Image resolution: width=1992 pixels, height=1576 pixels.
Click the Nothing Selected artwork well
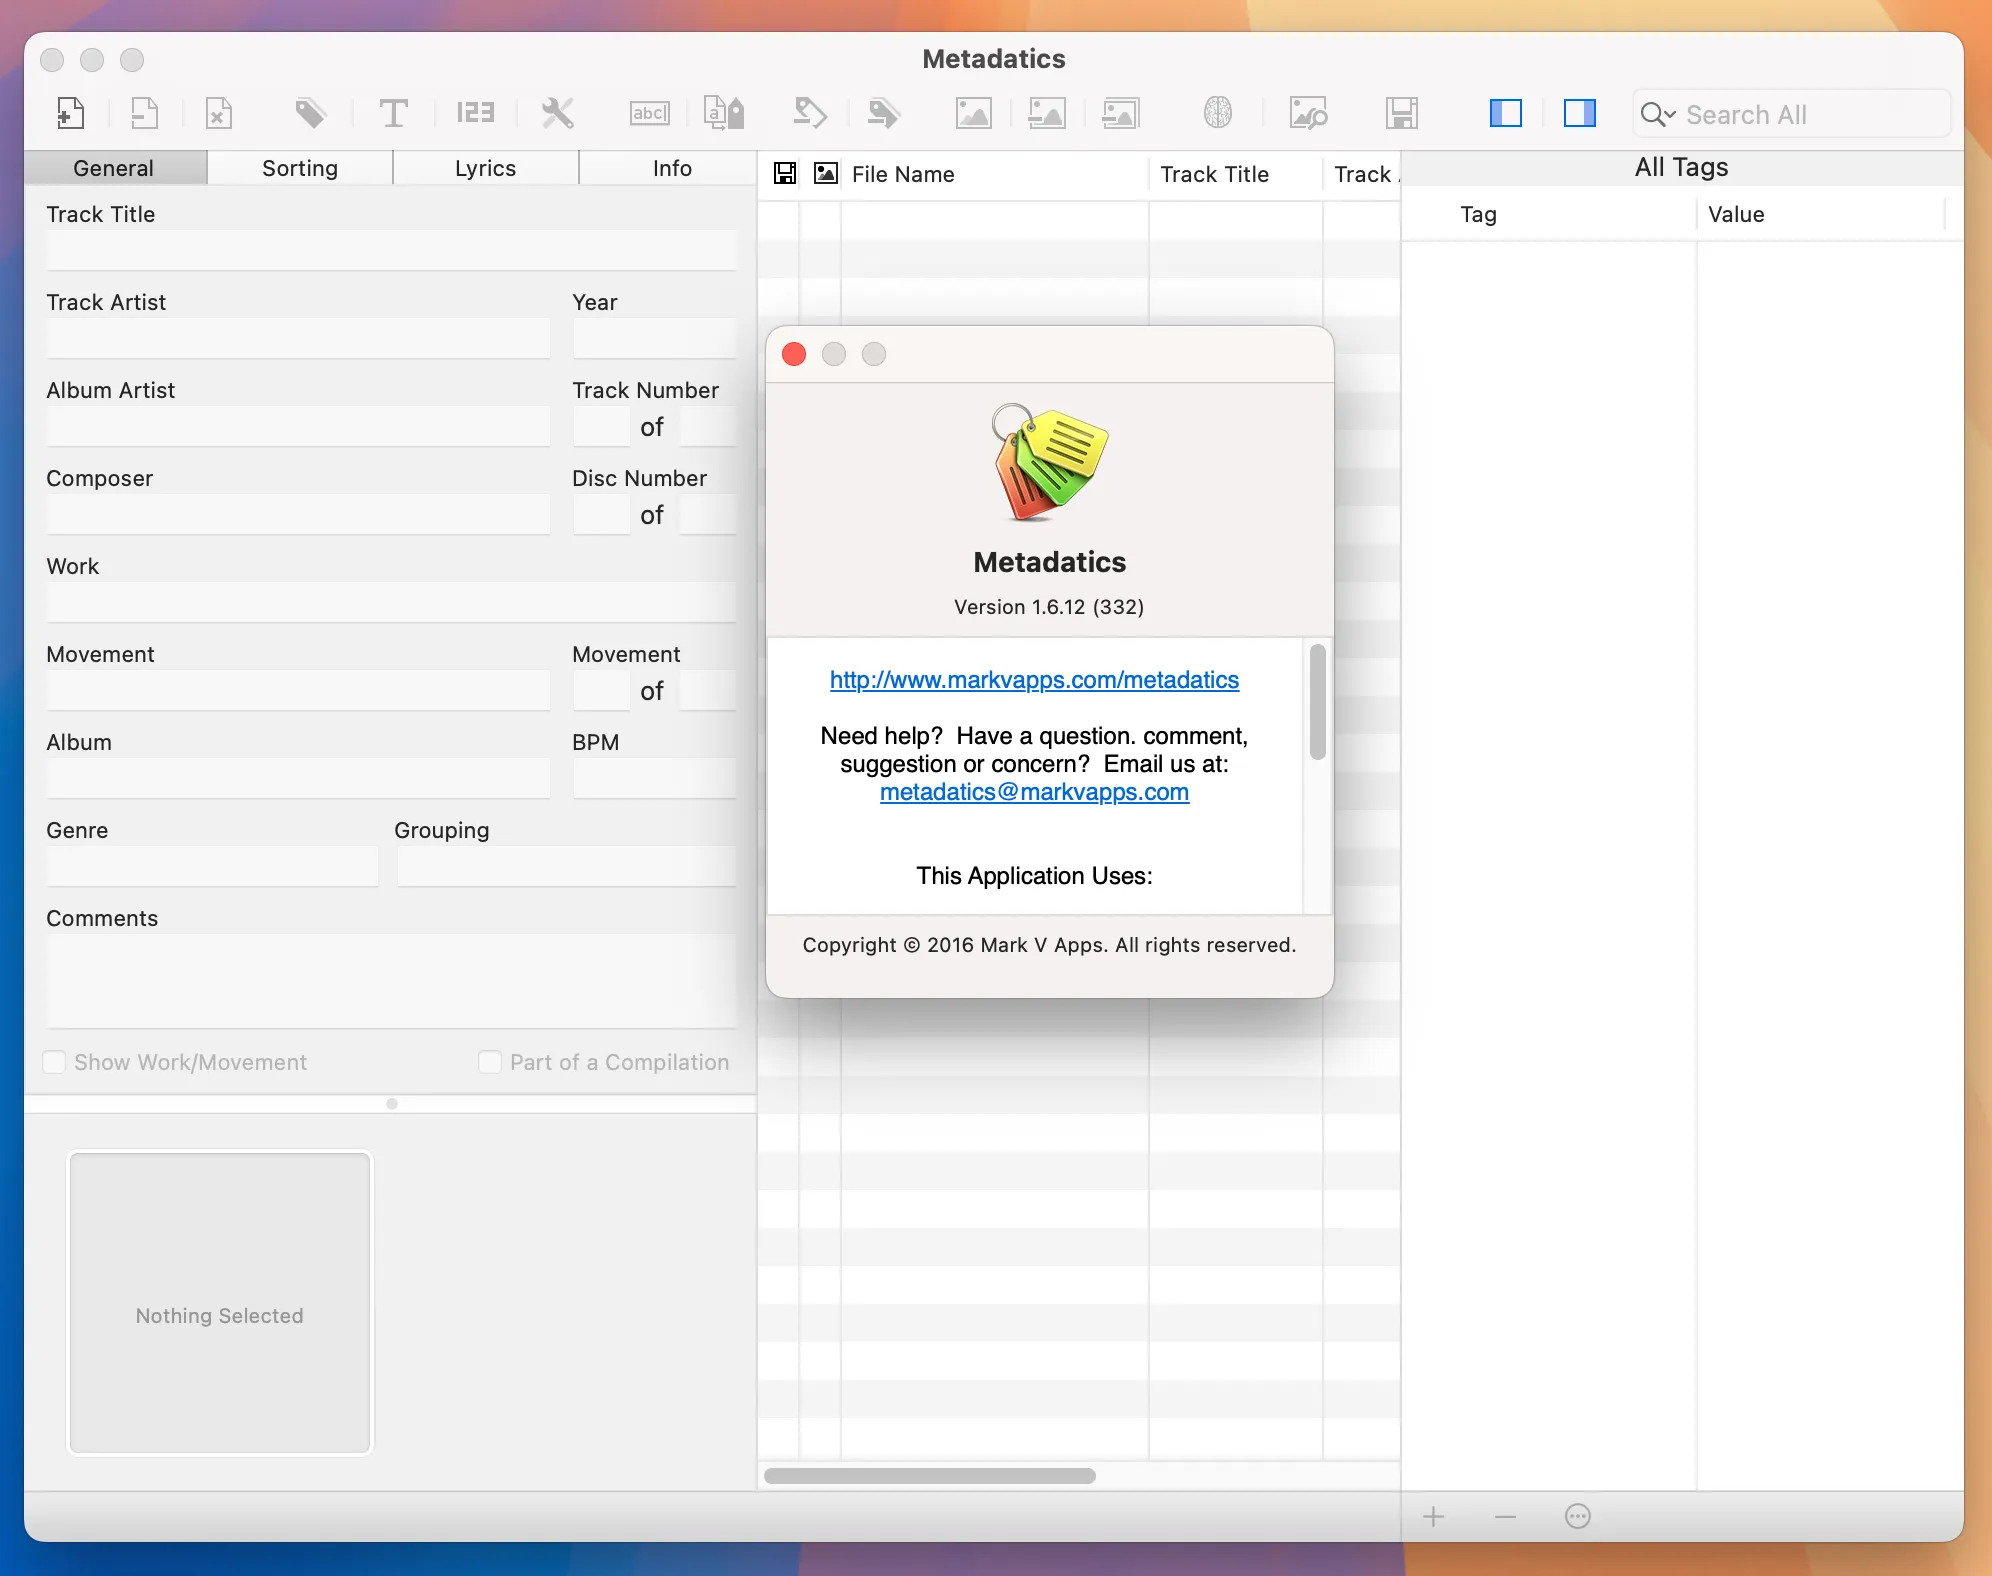coord(220,1302)
